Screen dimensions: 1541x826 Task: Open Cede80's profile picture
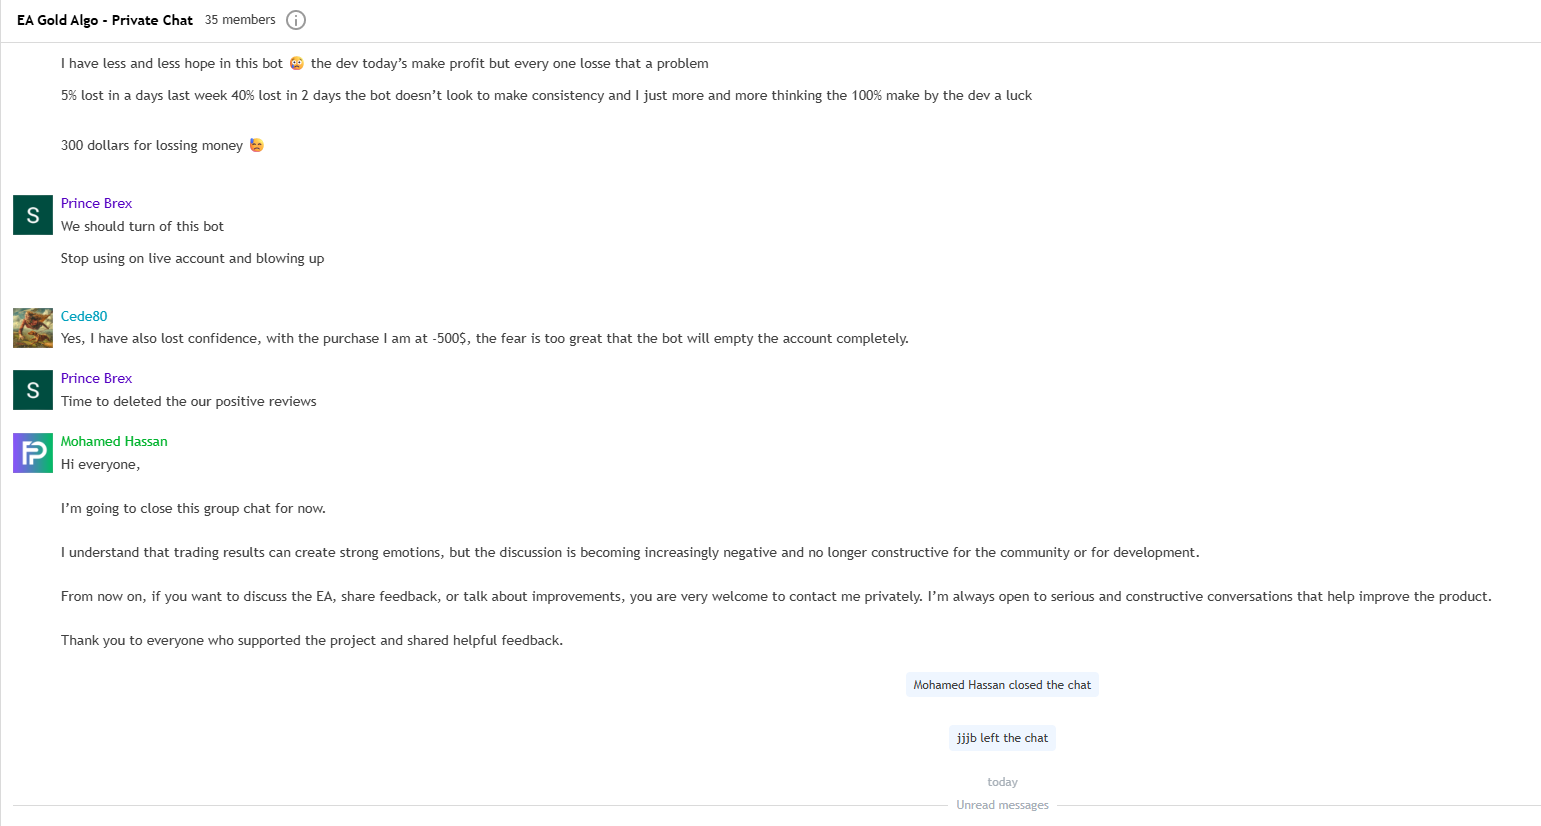pyautogui.click(x=33, y=328)
